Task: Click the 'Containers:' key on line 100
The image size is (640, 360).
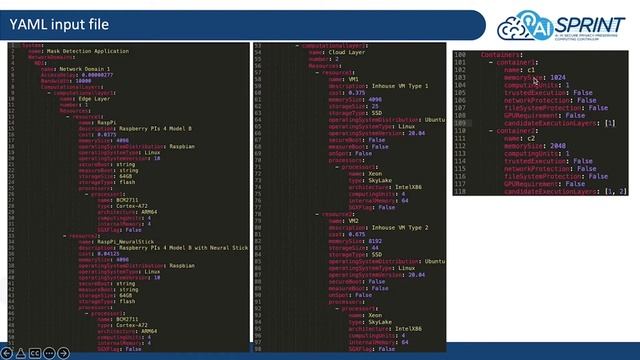Action: tap(502, 55)
